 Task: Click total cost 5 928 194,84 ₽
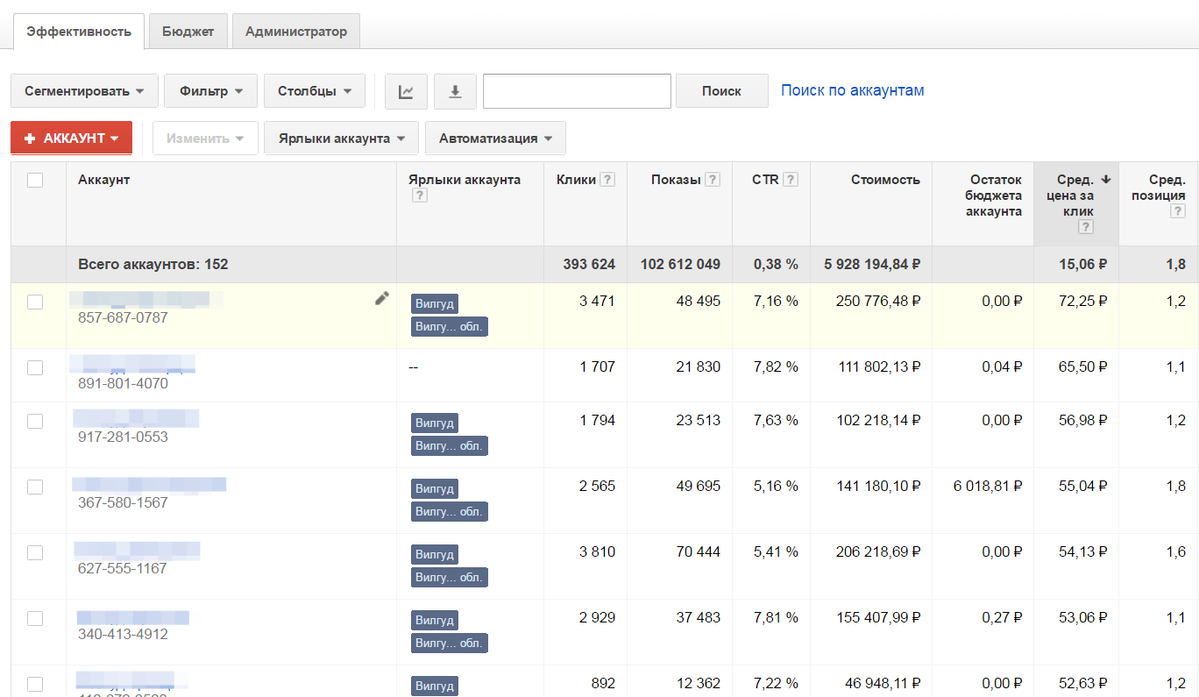(x=872, y=264)
